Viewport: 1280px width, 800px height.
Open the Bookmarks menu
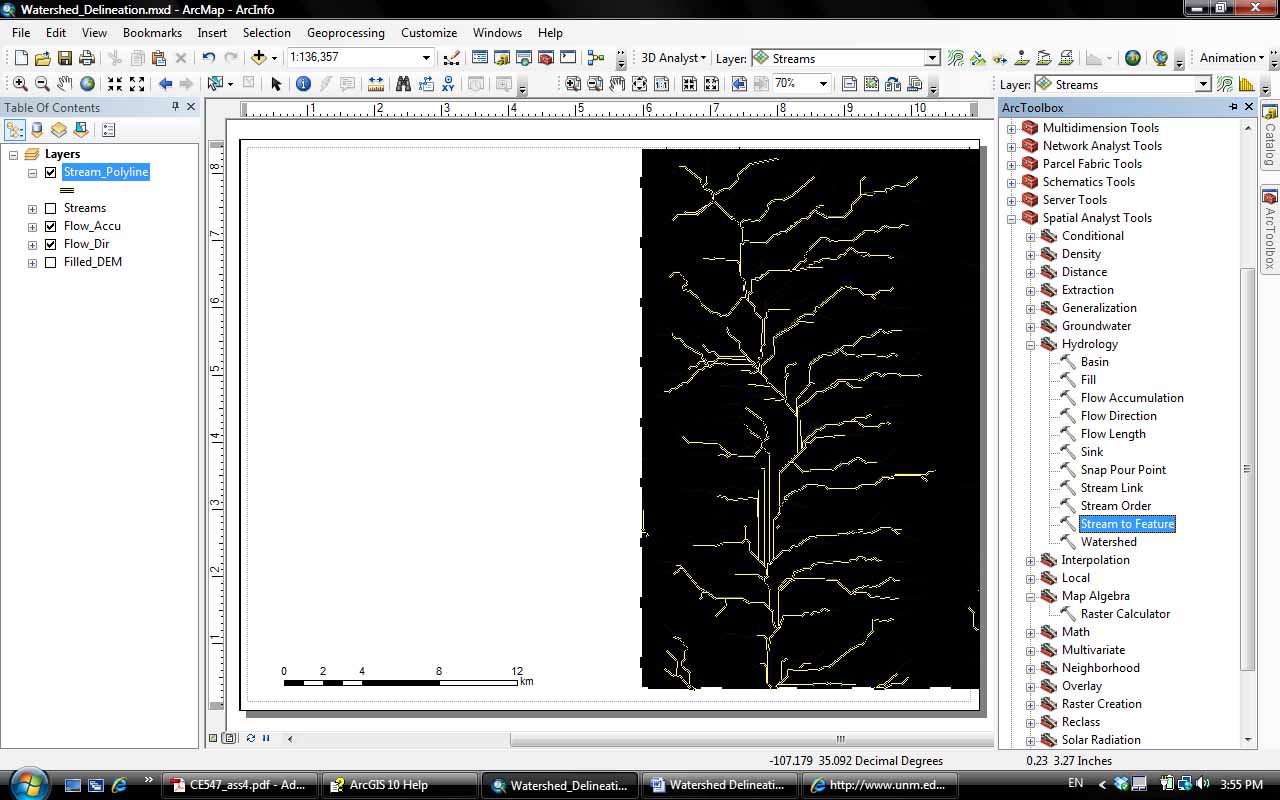click(152, 33)
